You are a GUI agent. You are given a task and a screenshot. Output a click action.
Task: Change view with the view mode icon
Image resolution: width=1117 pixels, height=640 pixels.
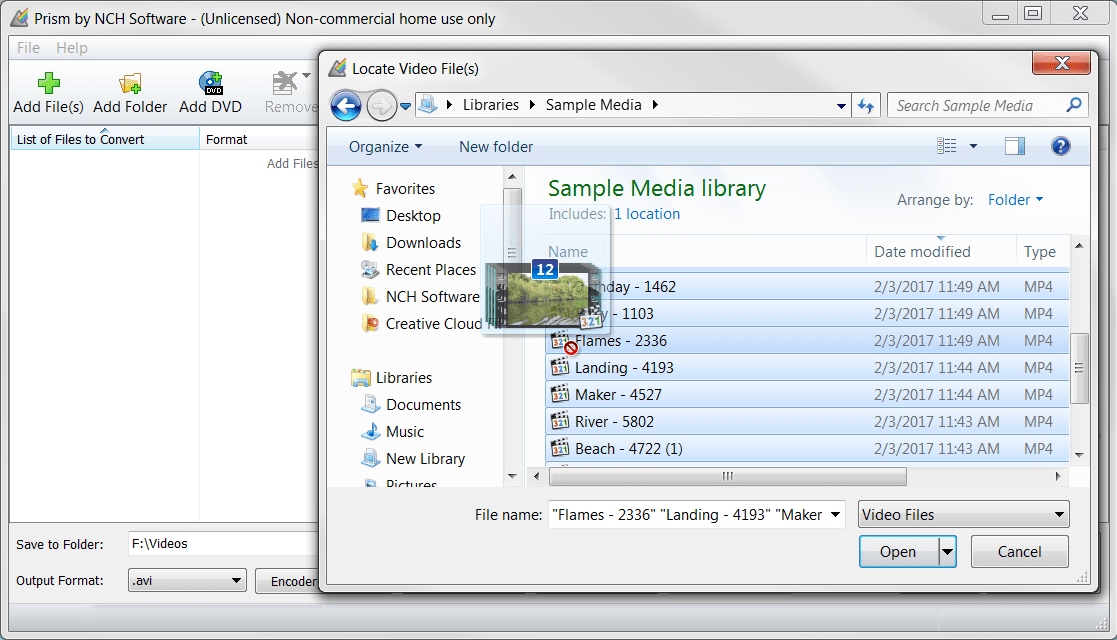click(x=947, y=146)
